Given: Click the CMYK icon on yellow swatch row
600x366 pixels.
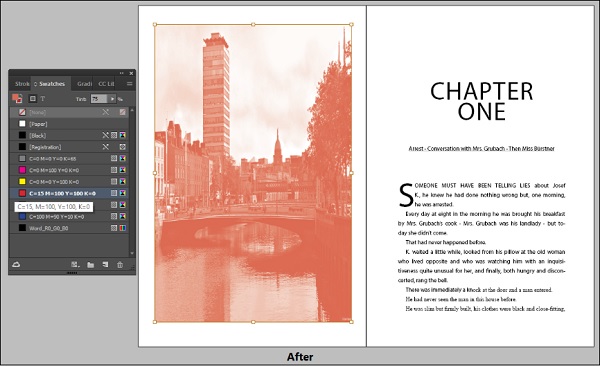Looking at the screenshot, I should tap(122, 181).
